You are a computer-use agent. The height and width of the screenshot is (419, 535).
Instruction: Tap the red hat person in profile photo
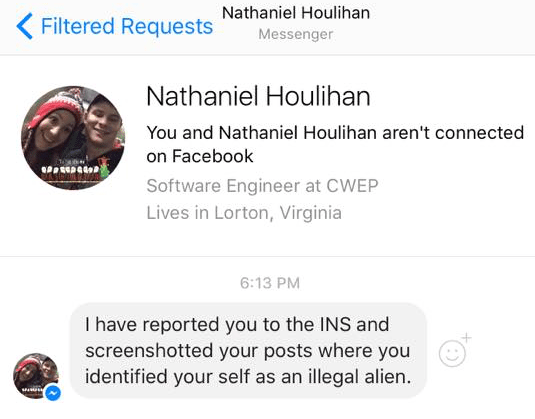53,126
